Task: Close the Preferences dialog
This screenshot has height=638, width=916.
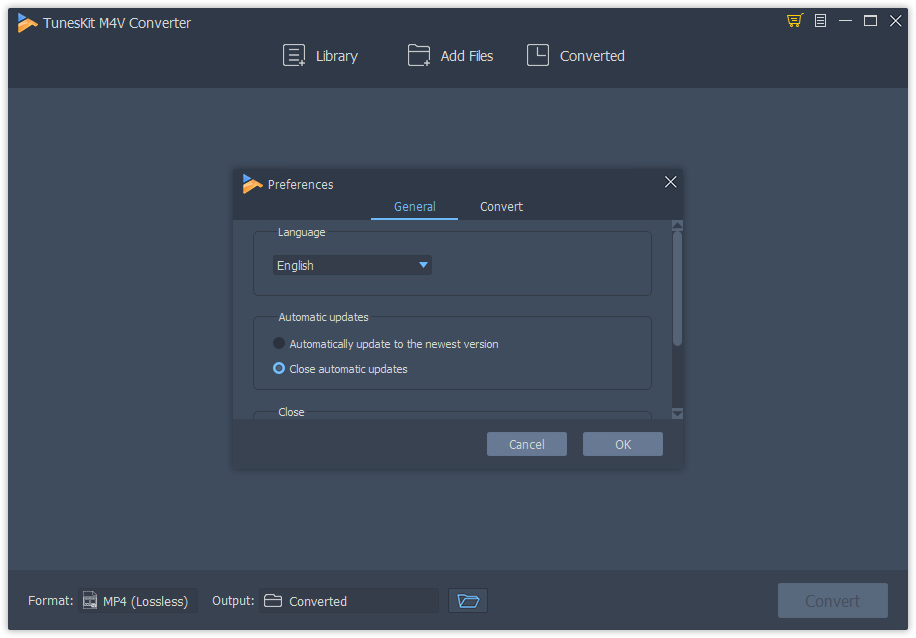Action: (670, 182)
